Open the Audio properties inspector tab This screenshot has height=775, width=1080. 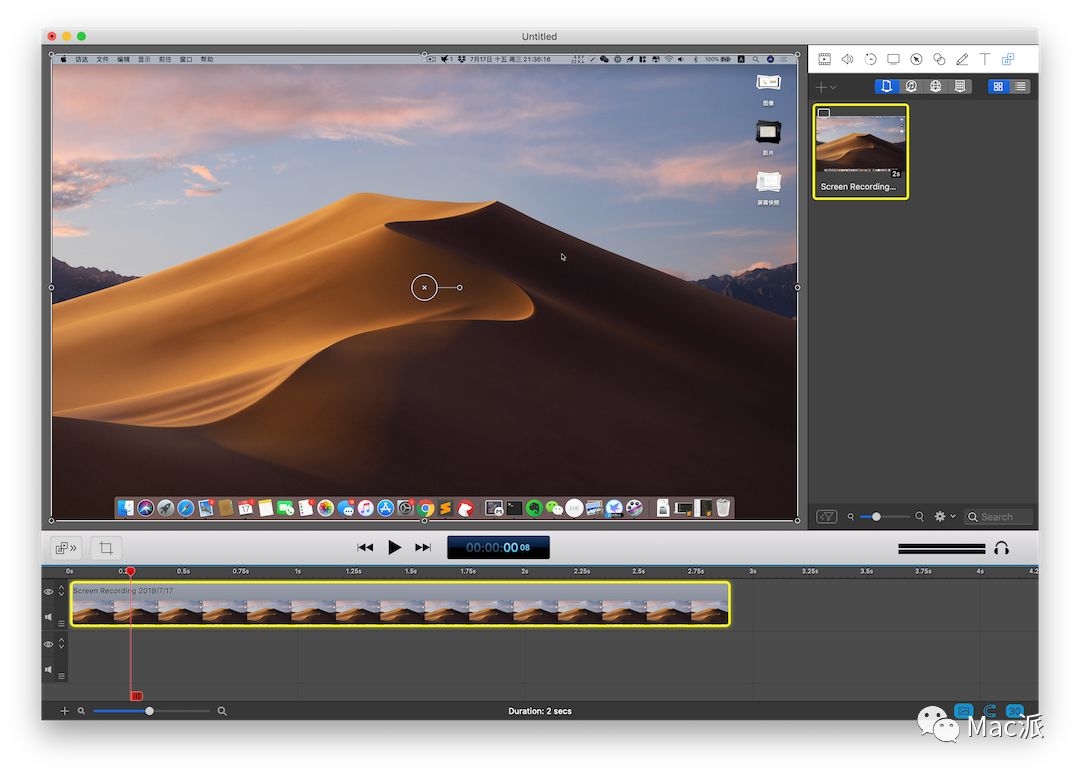point(847,59)
